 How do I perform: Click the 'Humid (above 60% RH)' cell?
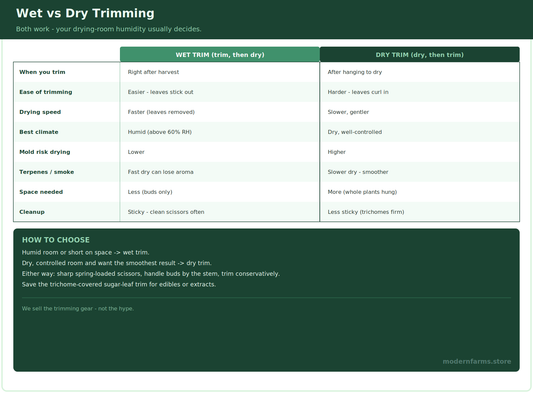(220, 132)
